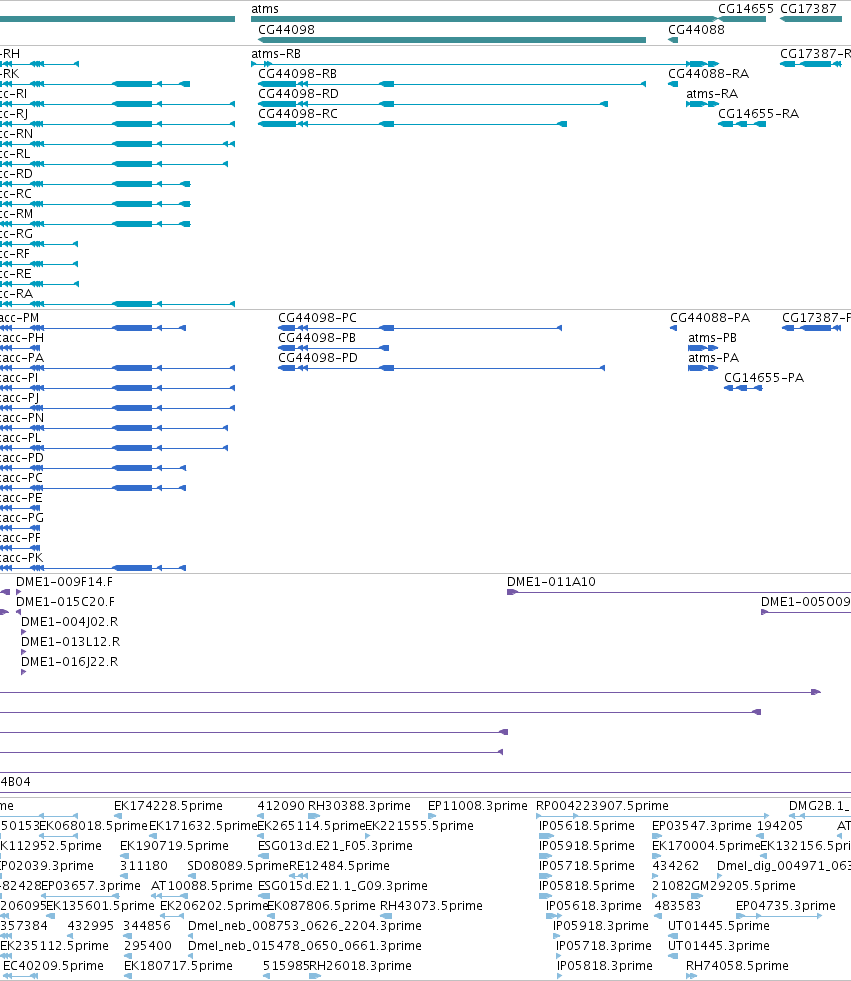Select the RH30388.3prime EST label

tap(359, 806)
